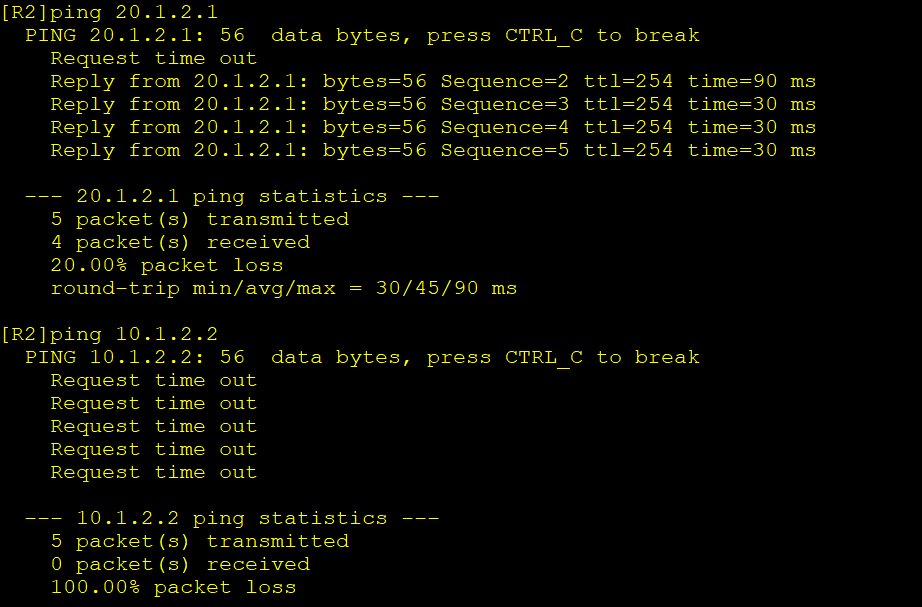Click the reply line with Sequence=2 time=90 ms
This screenshot has height=607, width=922.
pos(433,81)
